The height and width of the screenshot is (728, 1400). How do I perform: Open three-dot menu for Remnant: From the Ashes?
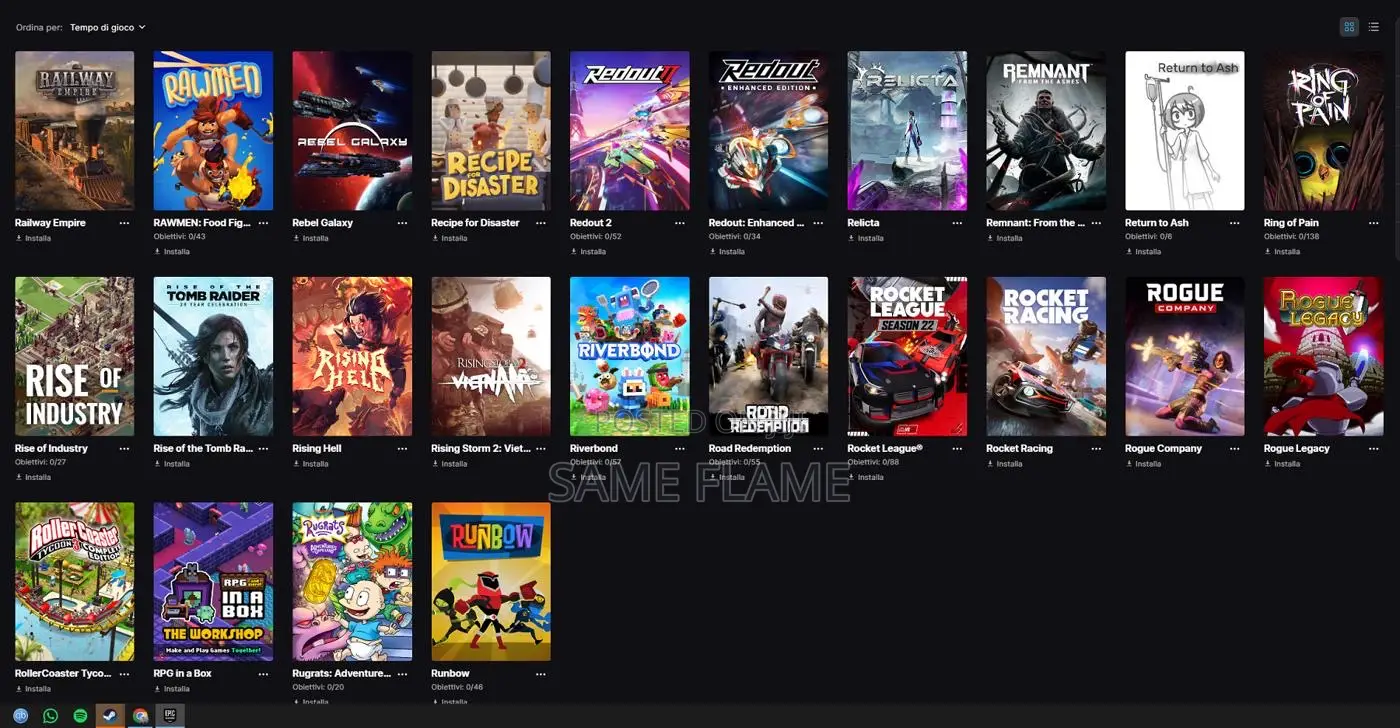[1096, 223]
